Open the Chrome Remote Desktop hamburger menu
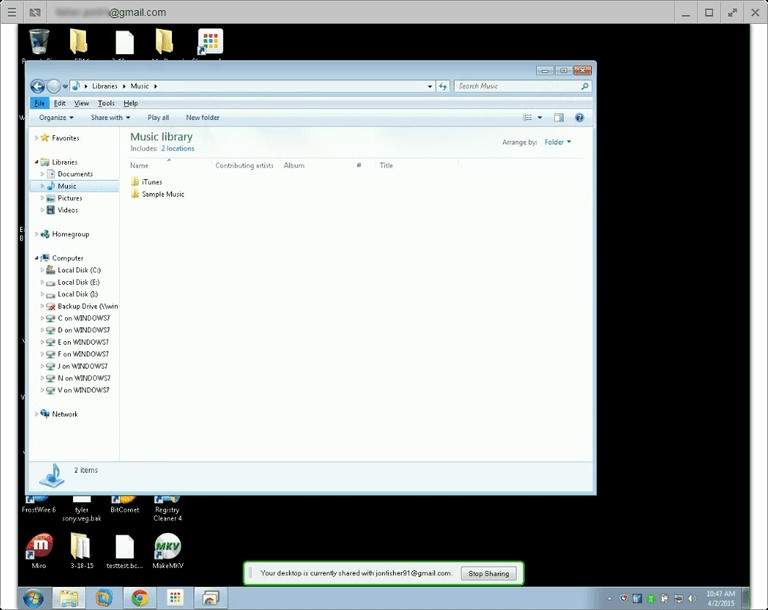The width and height of the screenshot is (768, 610). [x=12, y=12]
